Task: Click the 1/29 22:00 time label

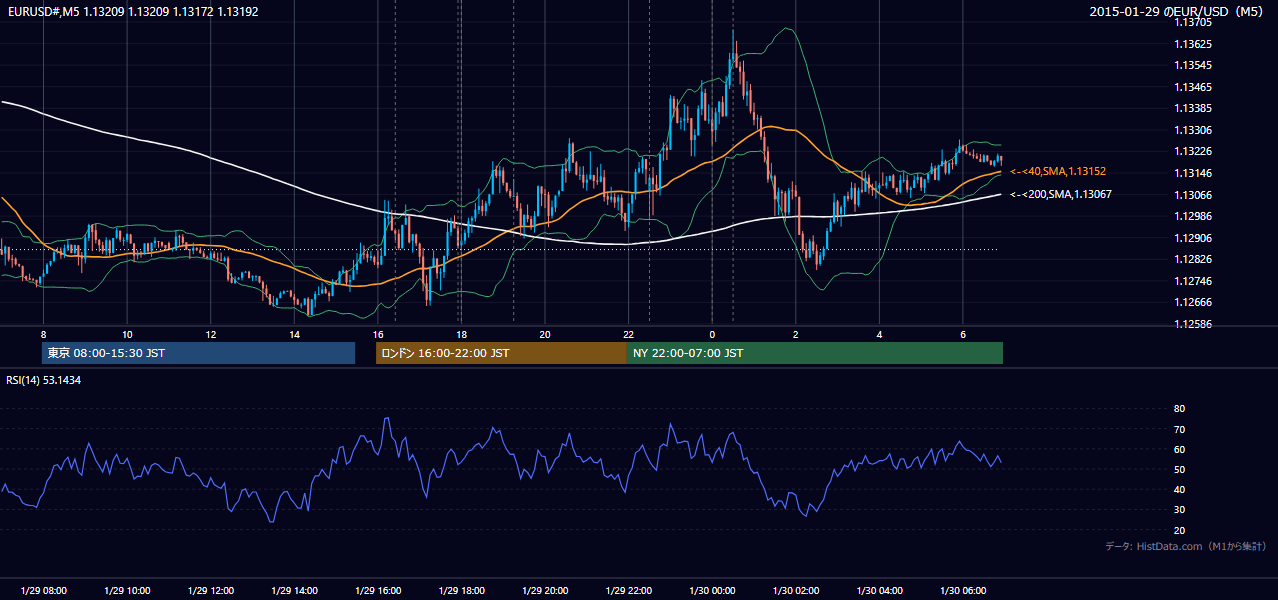Action: 629,590
